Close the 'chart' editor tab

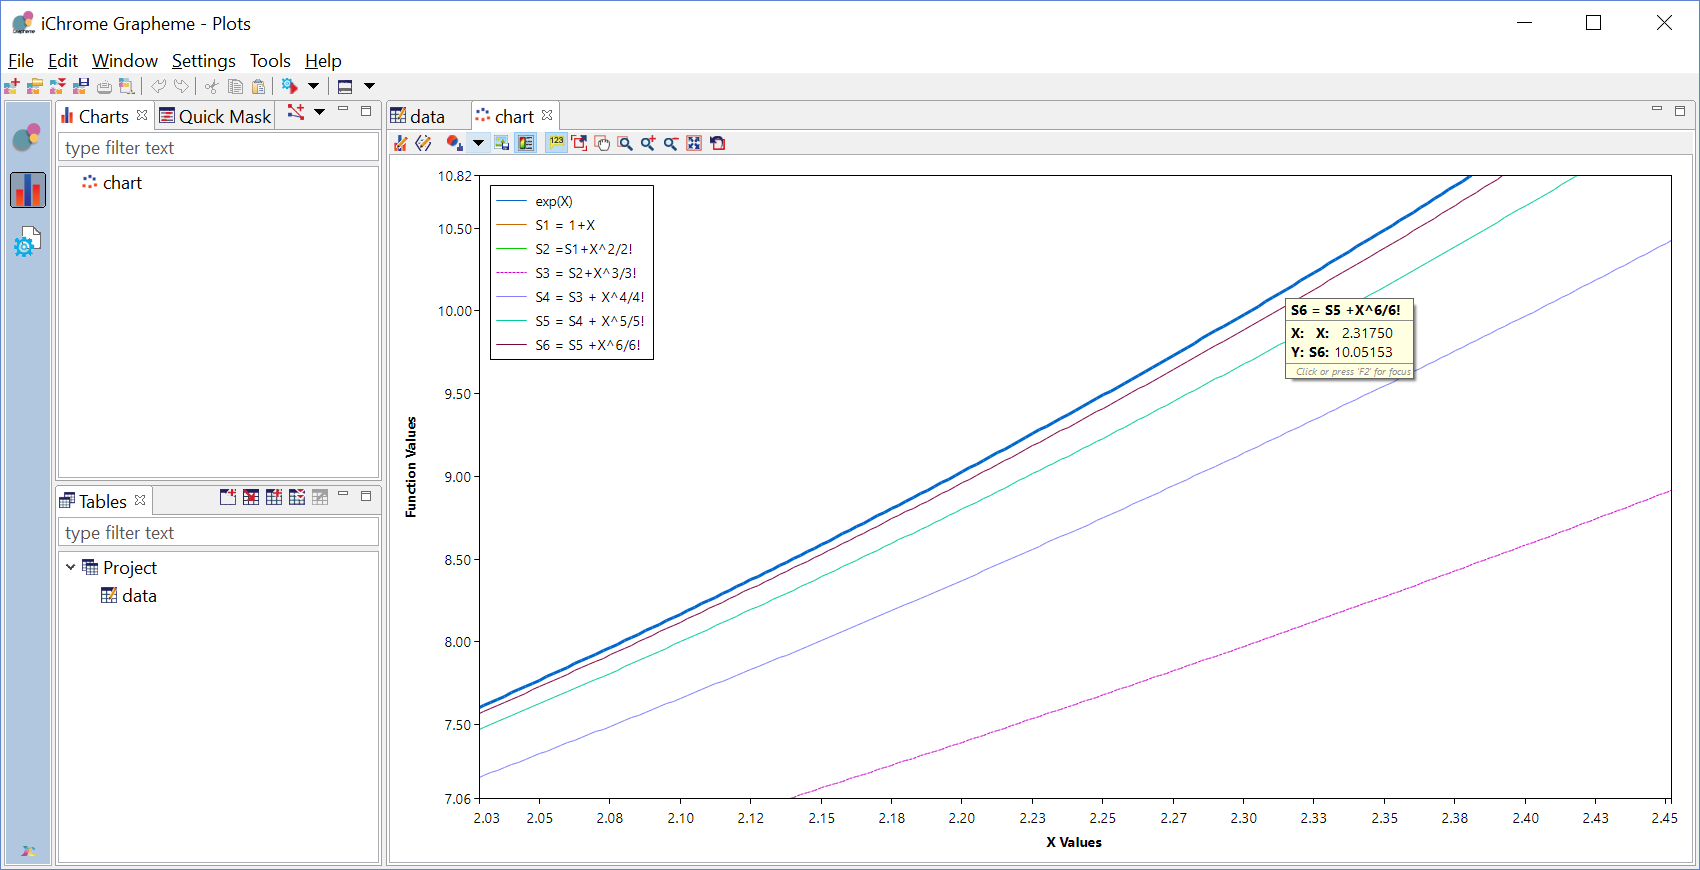[x=547, y=115]
